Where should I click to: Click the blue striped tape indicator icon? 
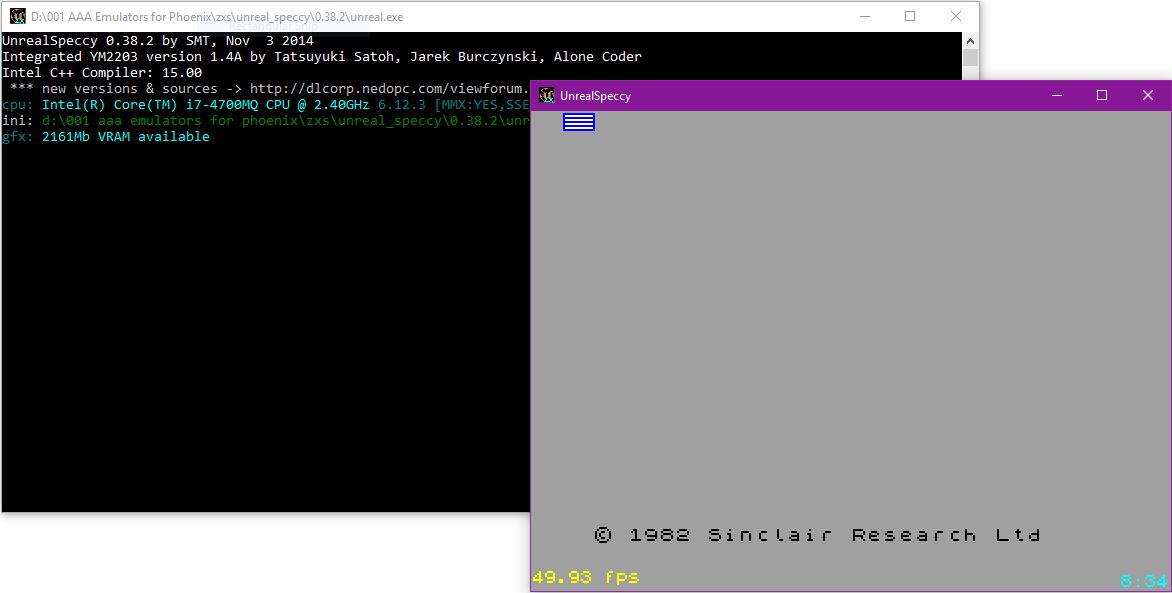[x=579, y=122]
